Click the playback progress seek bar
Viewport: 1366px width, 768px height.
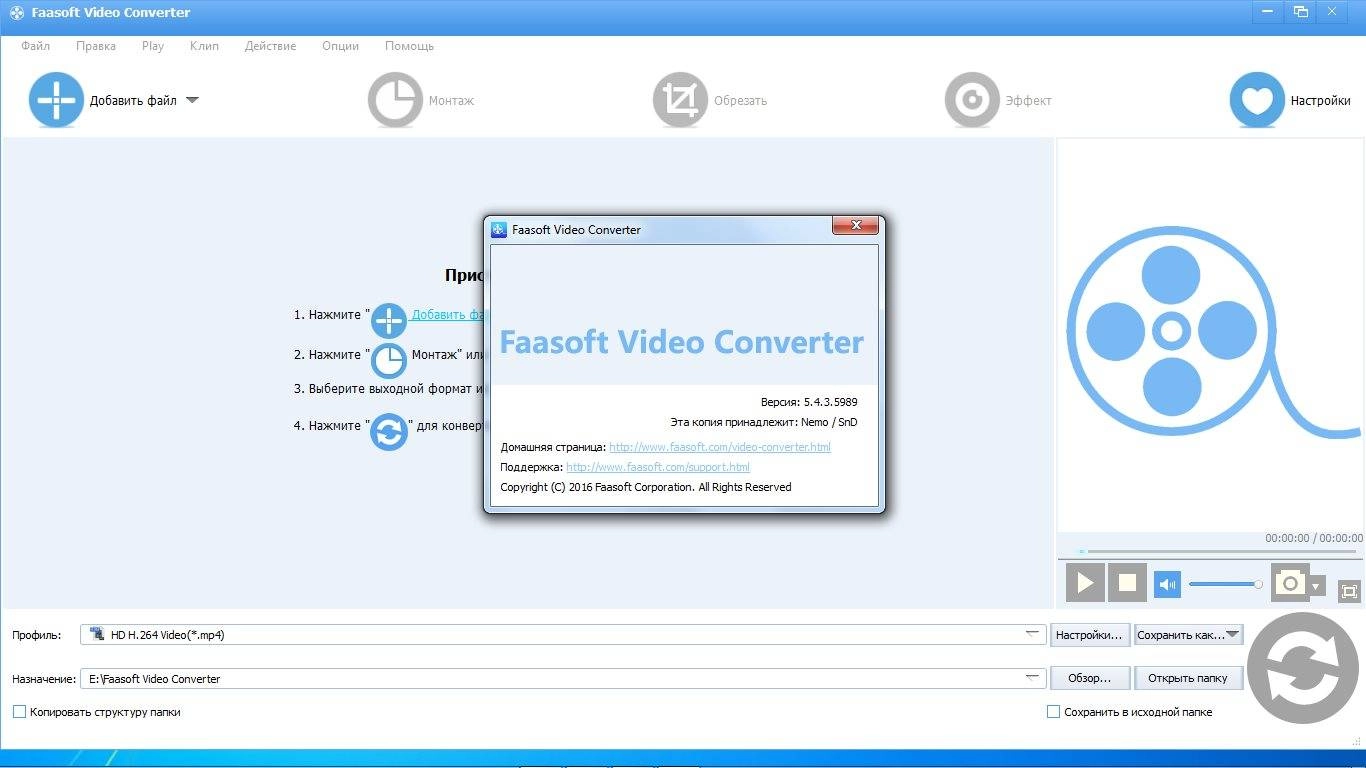(x=1220, y=551)
